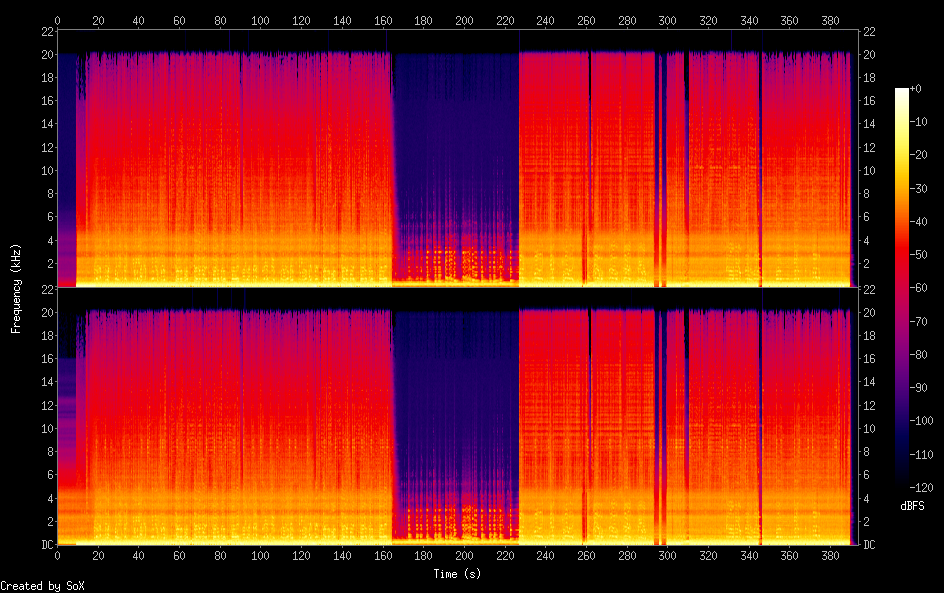This screenshot has width=944, height=593.
Task: Click the "6" kHz label right of the lower channel
Action: click(x=866, y=474)
